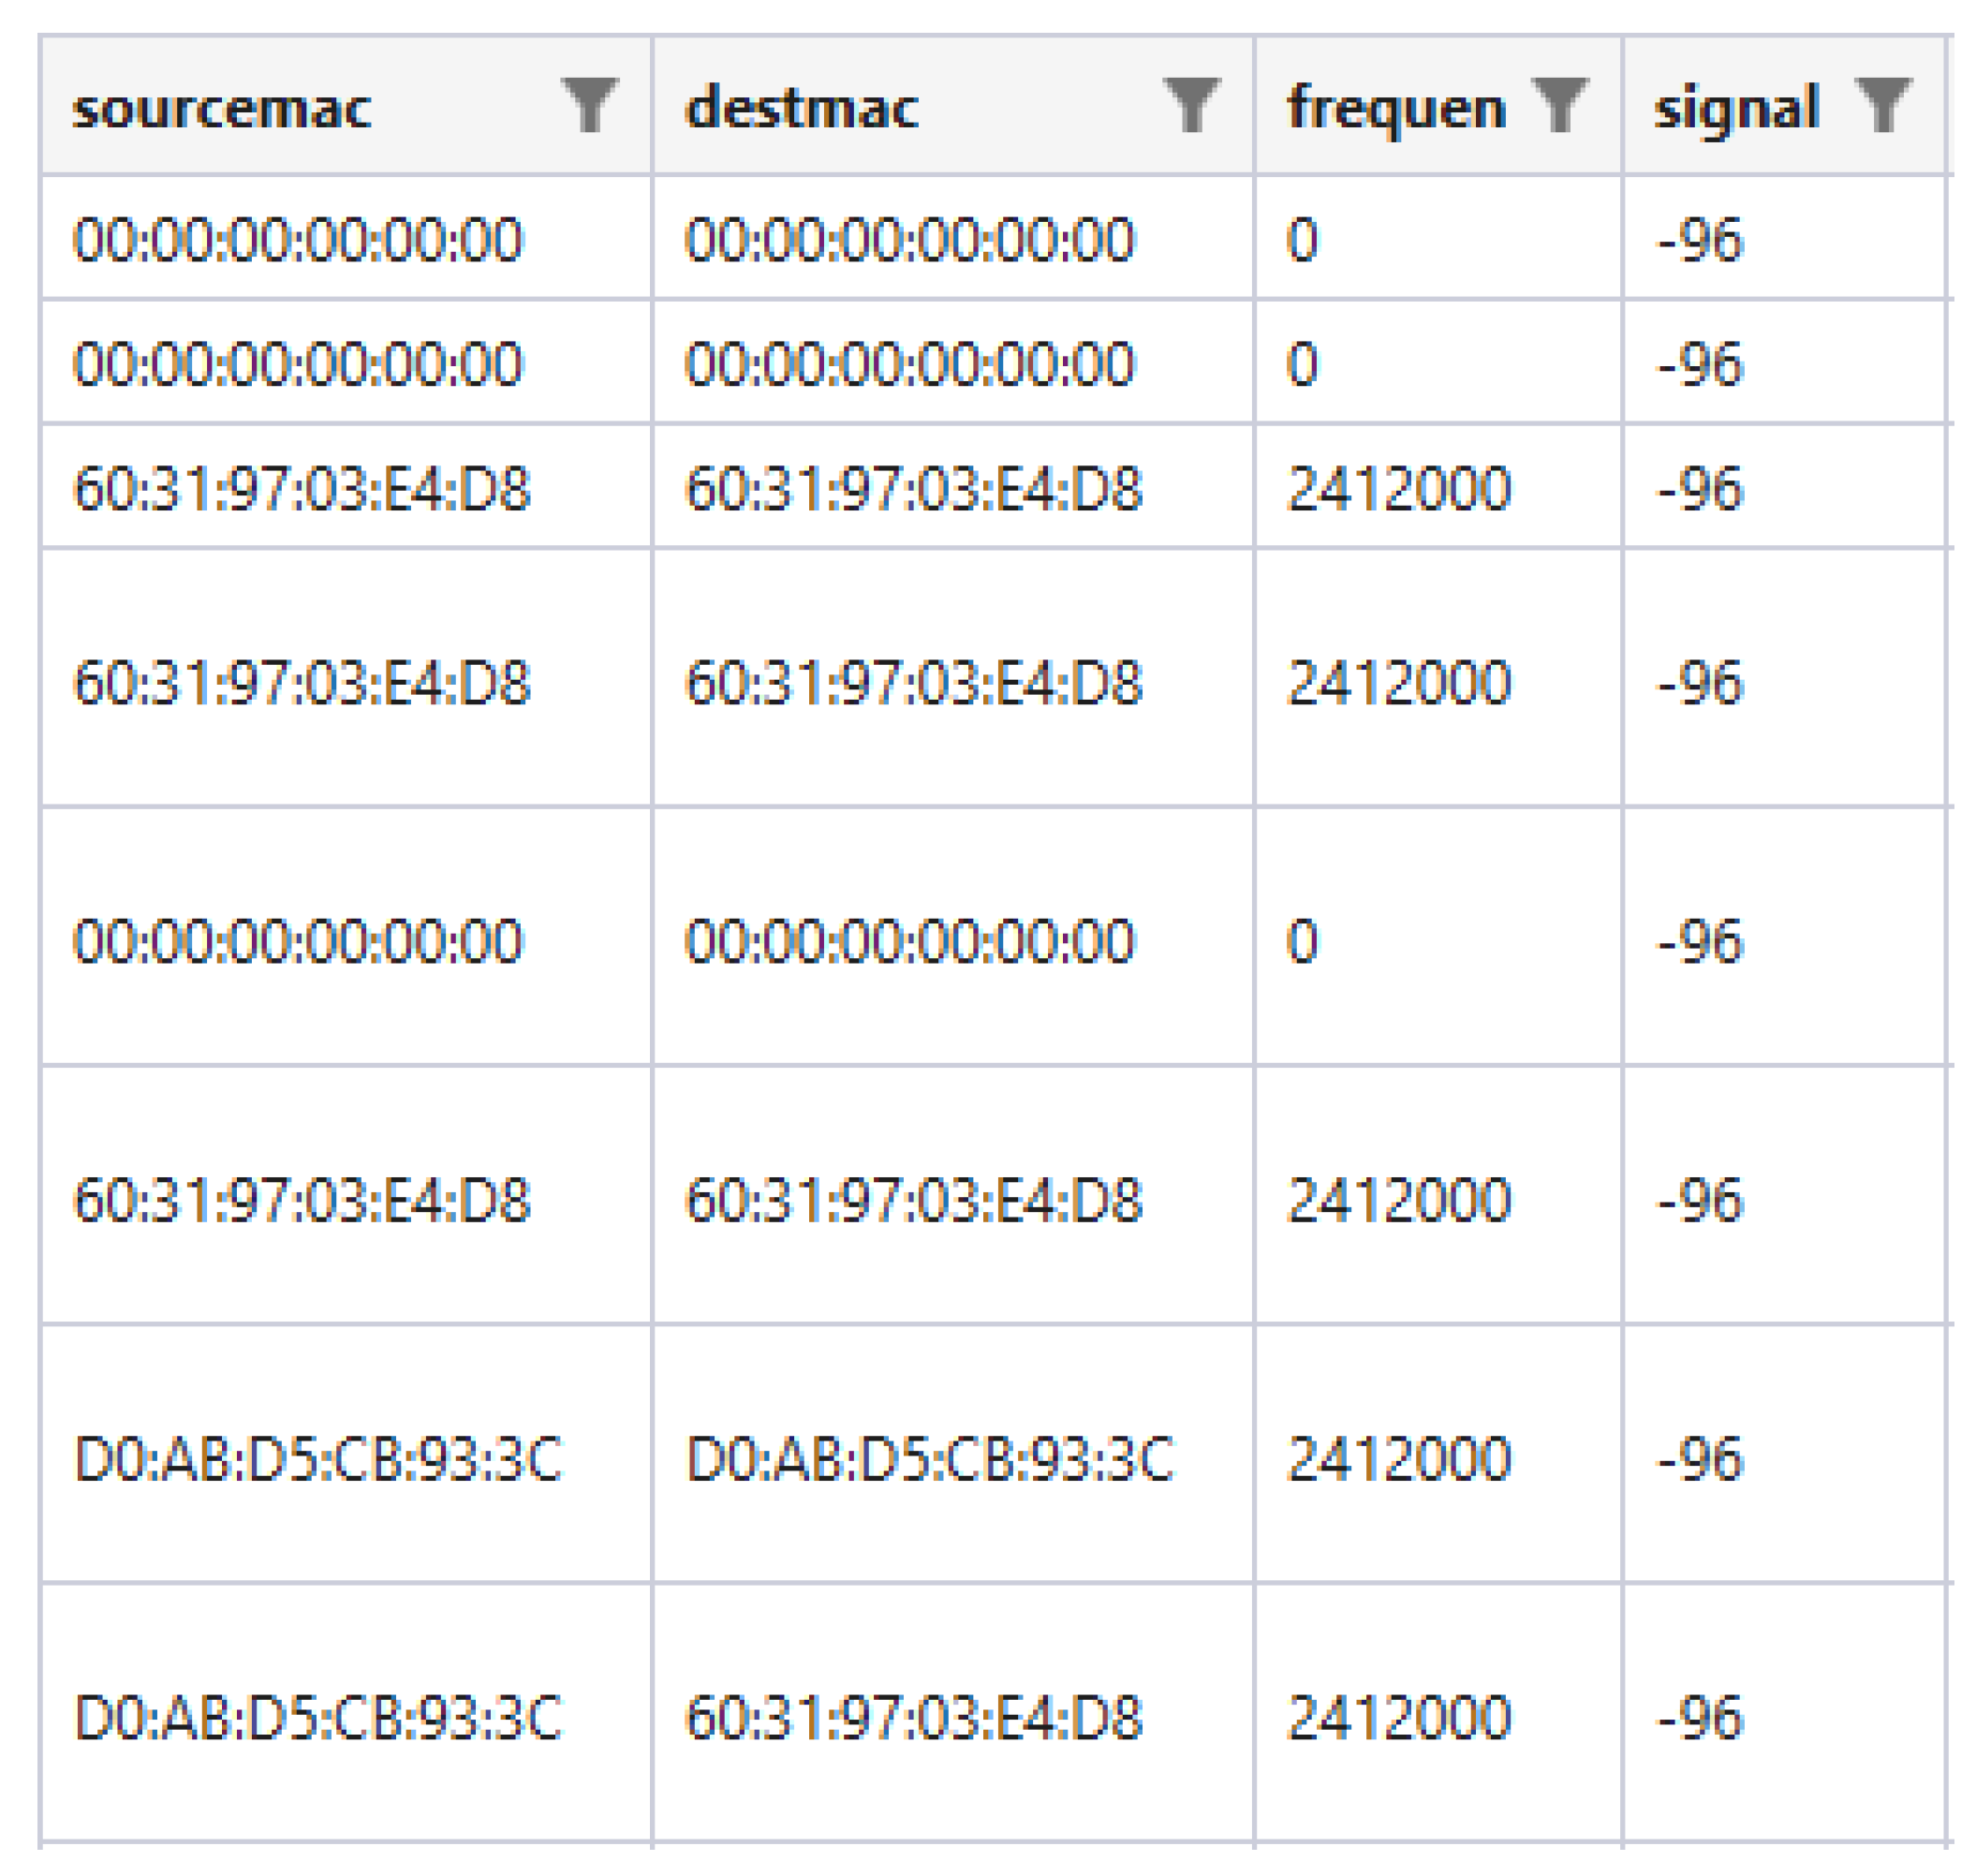Select destmac 00:00:00:00:00:00 in second row
Screen dimensions: 1976x1876
click(910, 364)
